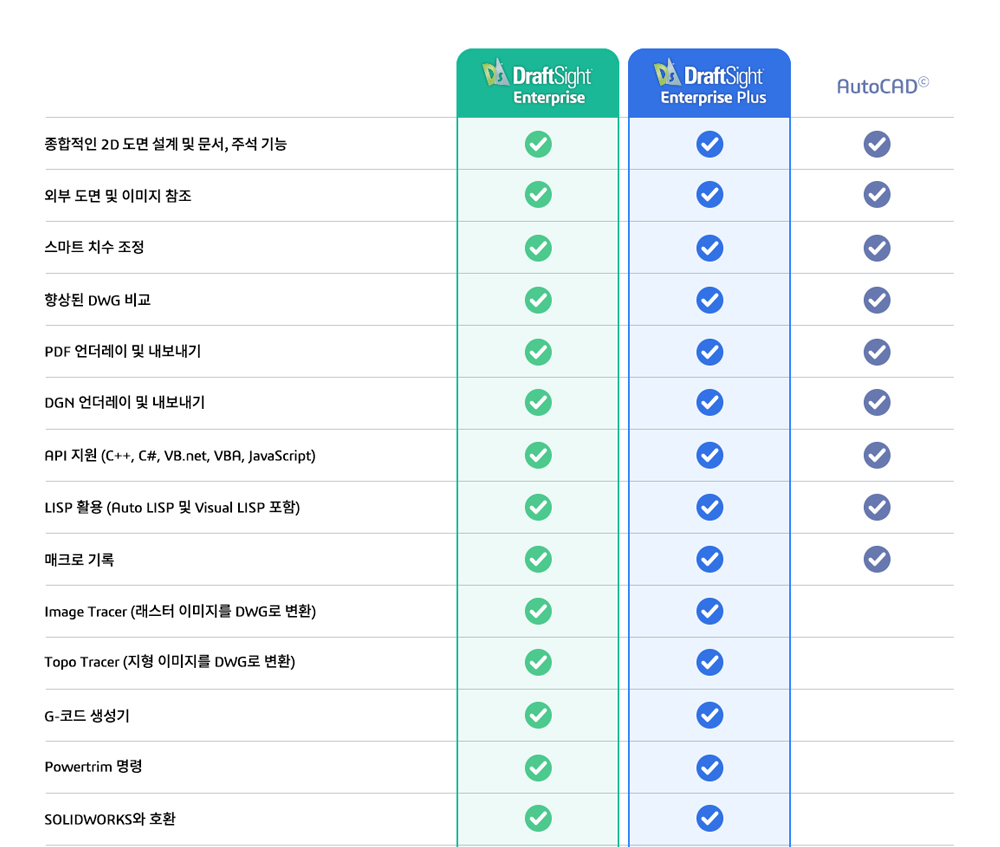Image resolution: width=1000 pixels, height=847 pixels.
Task: Click Enterprise checkmark for SOLIDWORKS와 호환
Action: (538, 818)
